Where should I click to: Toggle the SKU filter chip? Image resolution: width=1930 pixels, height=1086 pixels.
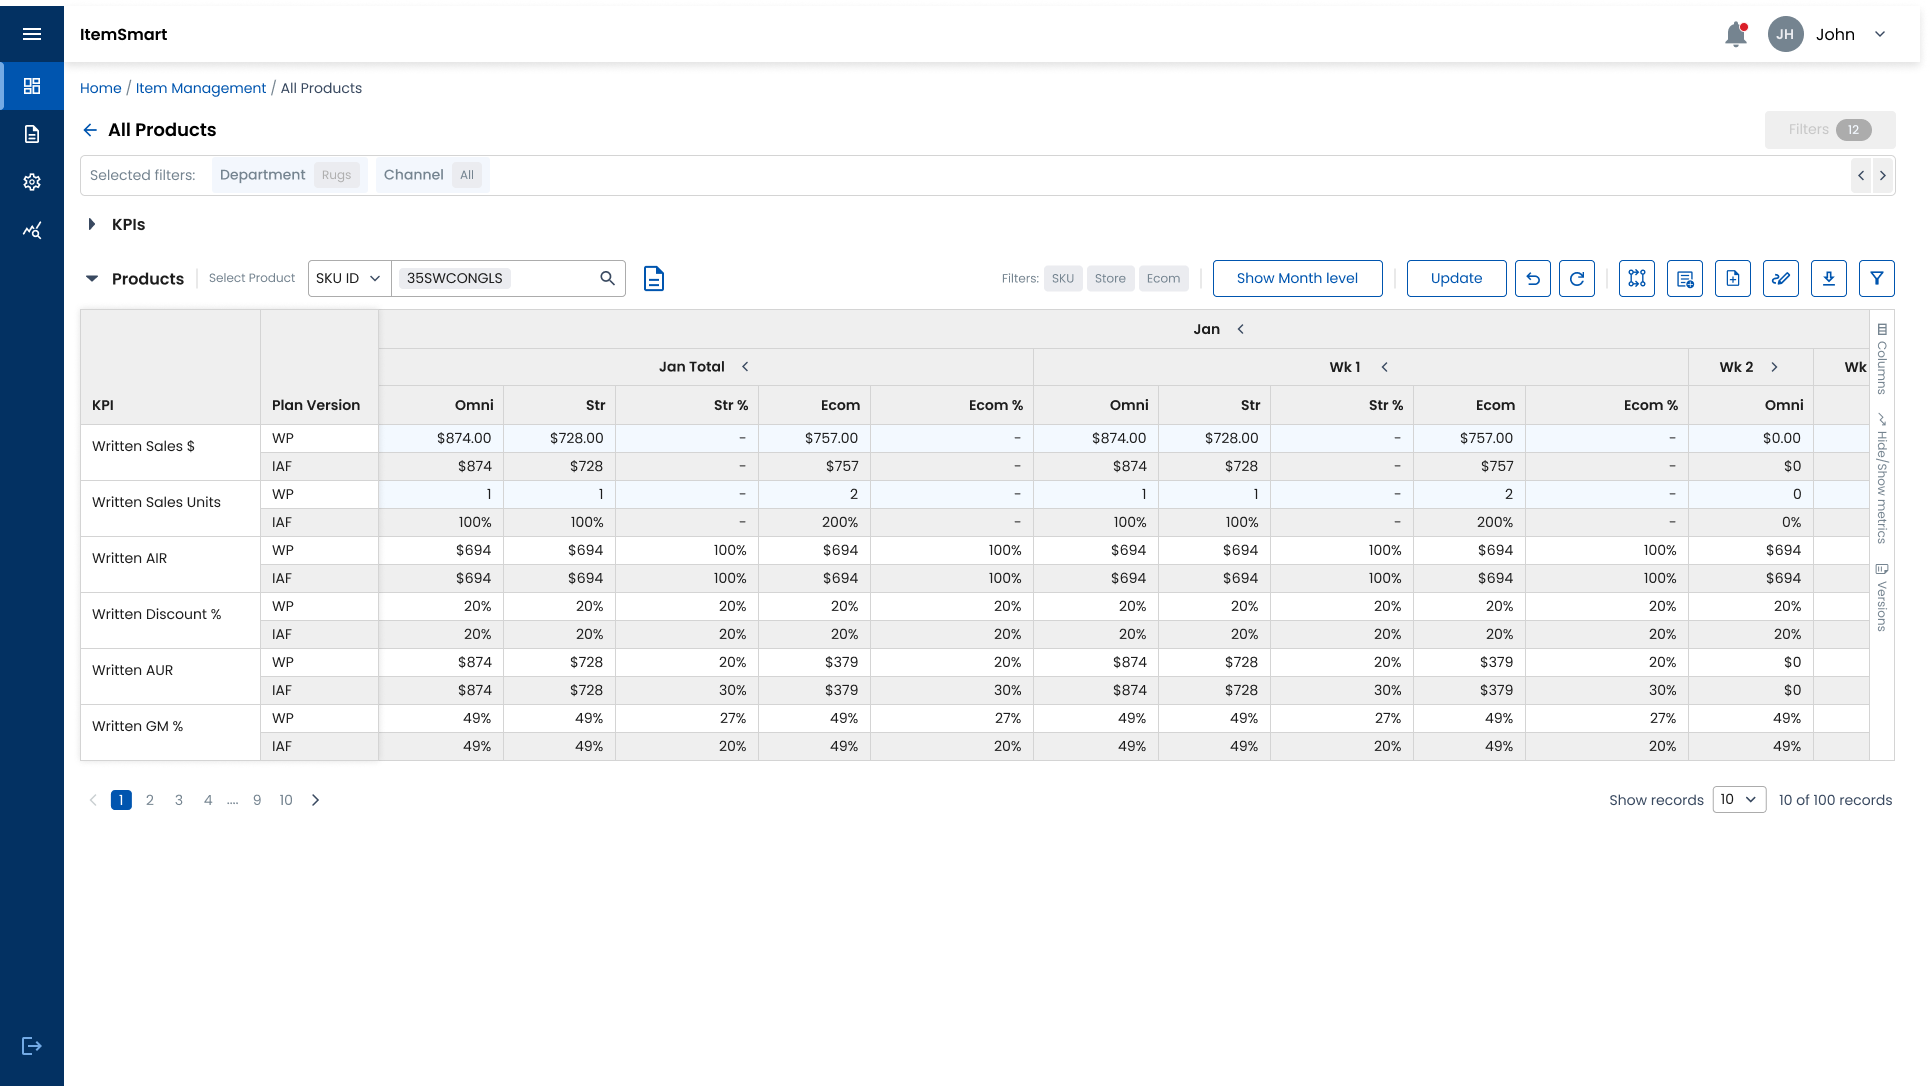point(1062,279)
